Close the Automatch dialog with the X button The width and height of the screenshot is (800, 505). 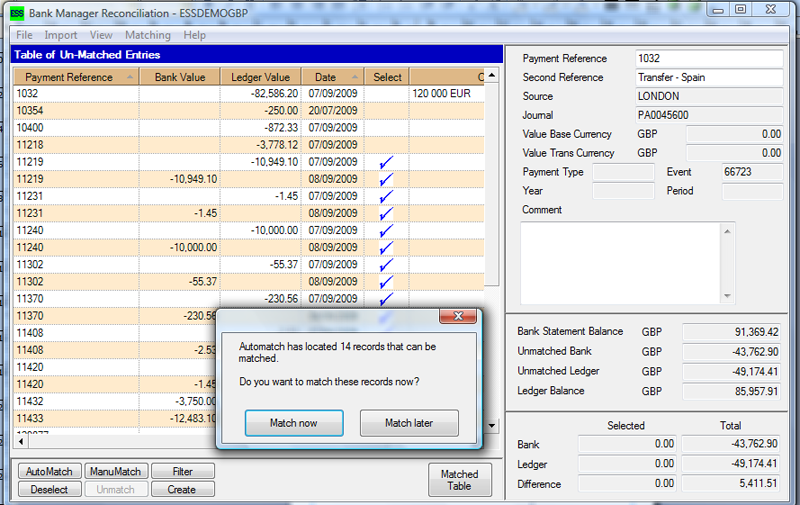(x=458, y=316)
